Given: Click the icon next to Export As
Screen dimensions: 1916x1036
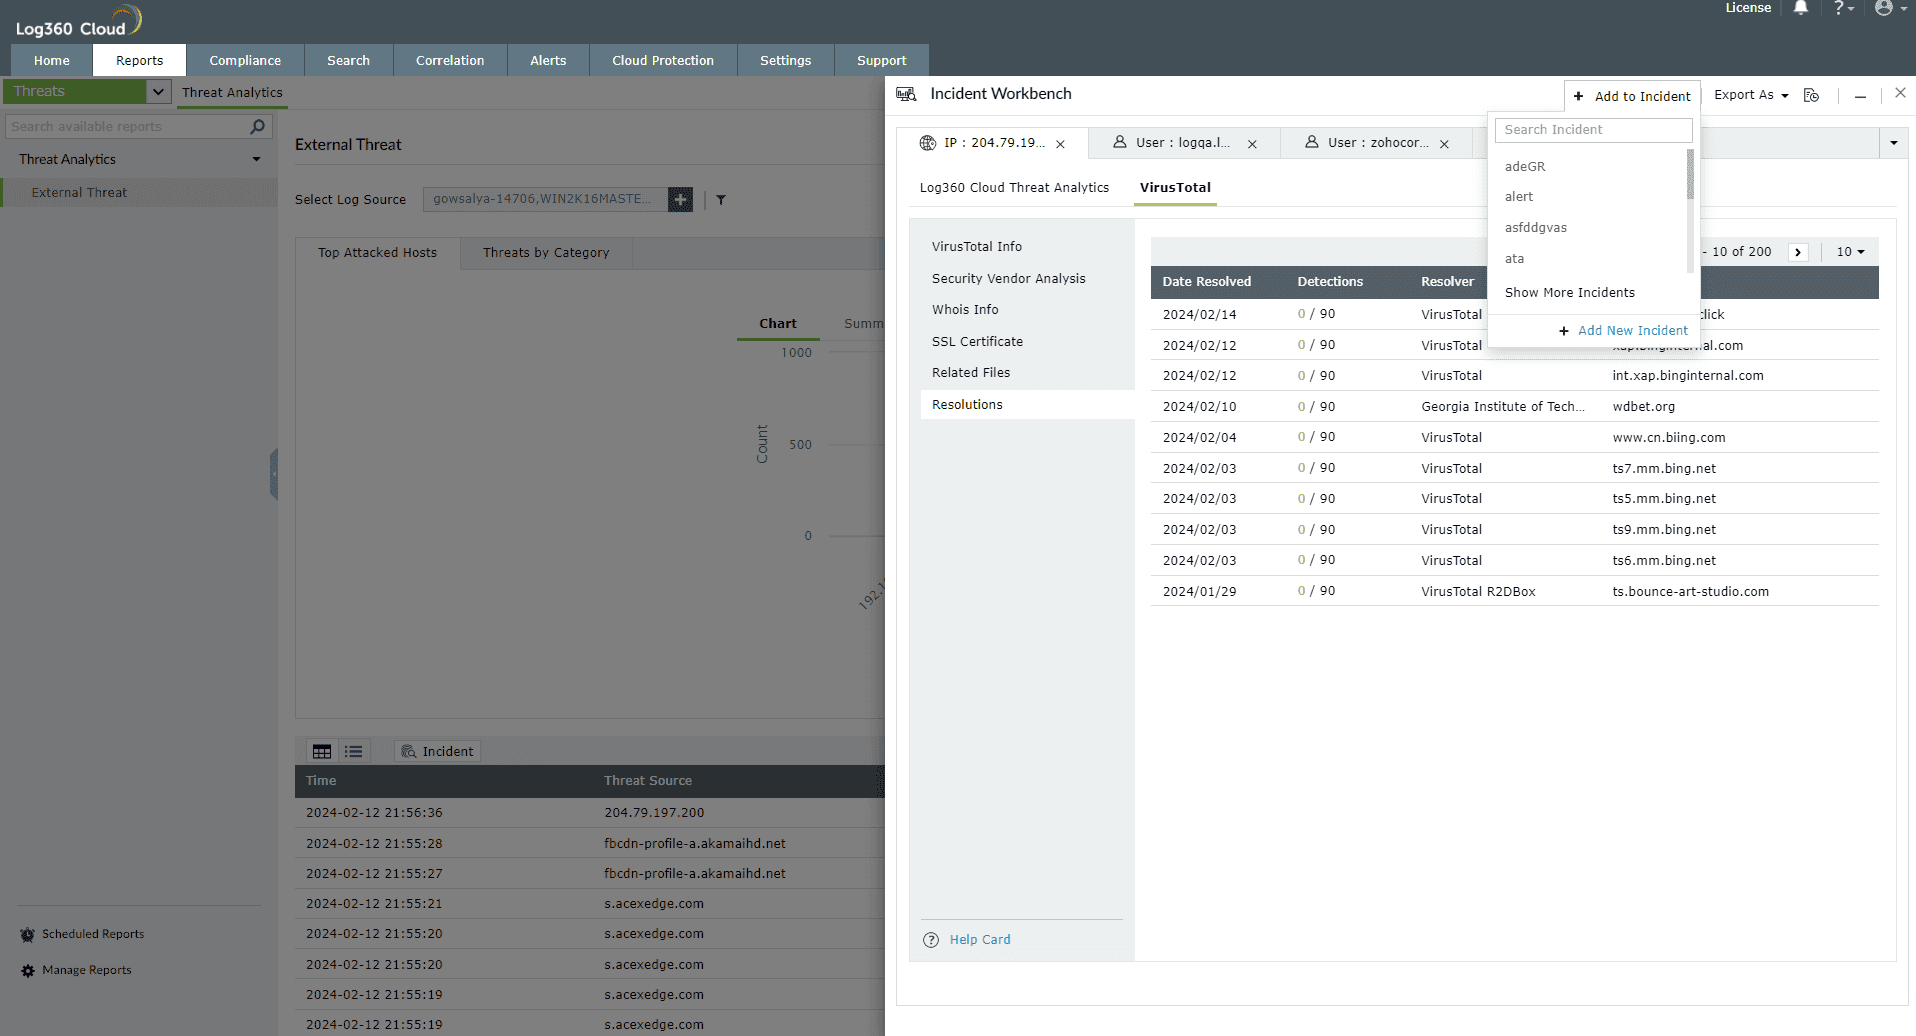Looking at the screenshot, I should (x=1811, y=95).
